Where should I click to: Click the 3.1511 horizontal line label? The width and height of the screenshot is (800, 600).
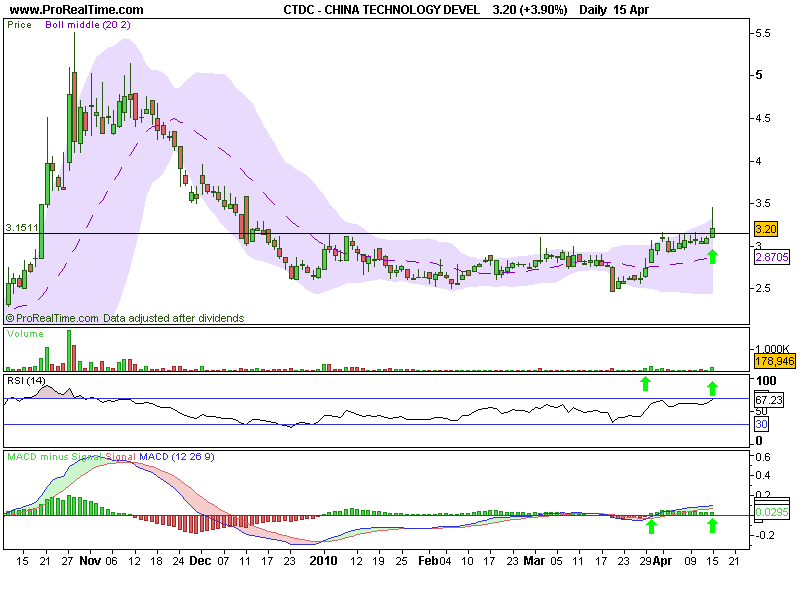(22, 228)
